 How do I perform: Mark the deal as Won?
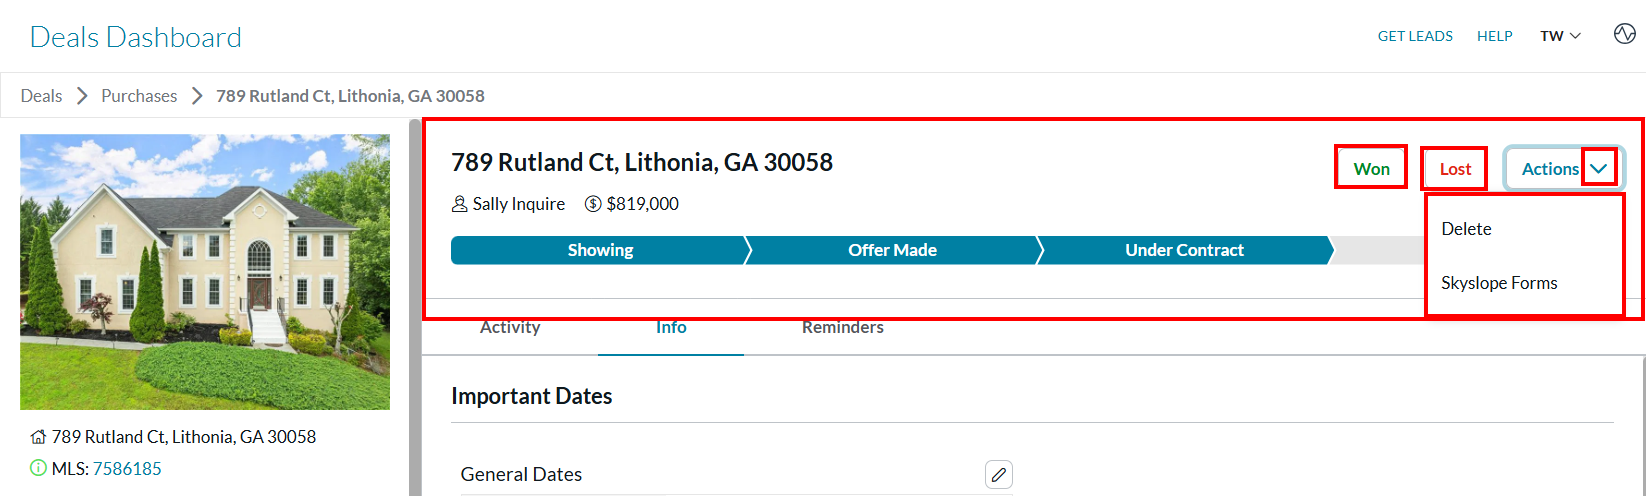pyautogui.click(x=1372, y=169)
